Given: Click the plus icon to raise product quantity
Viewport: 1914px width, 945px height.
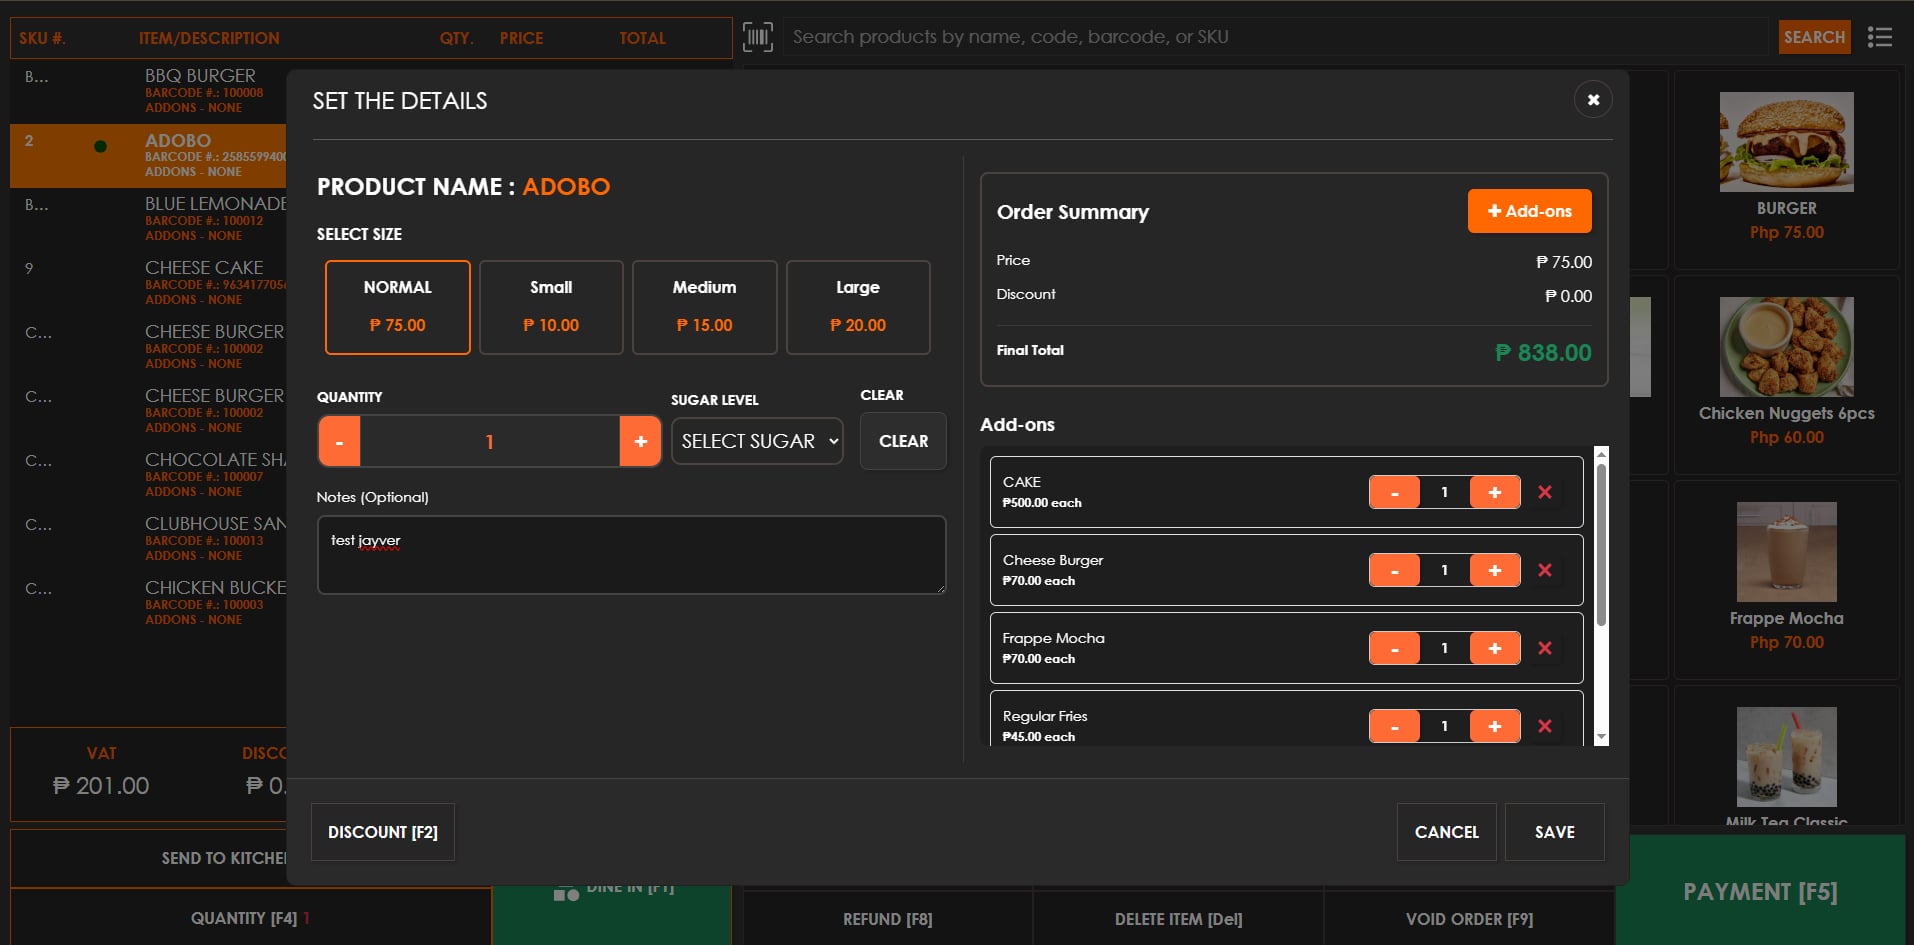Looking at the screenshot, I should (x=640, y=441).
